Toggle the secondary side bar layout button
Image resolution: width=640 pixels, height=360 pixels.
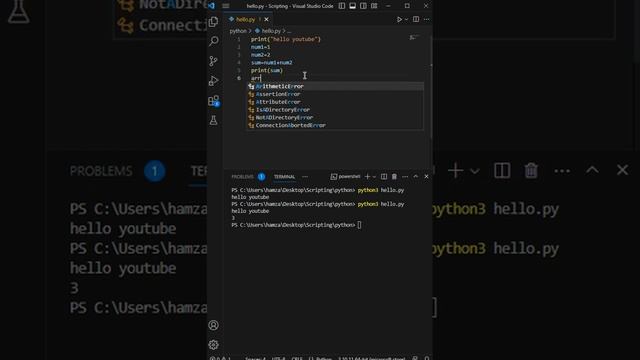pyautogui.click(x=363, y=6)
